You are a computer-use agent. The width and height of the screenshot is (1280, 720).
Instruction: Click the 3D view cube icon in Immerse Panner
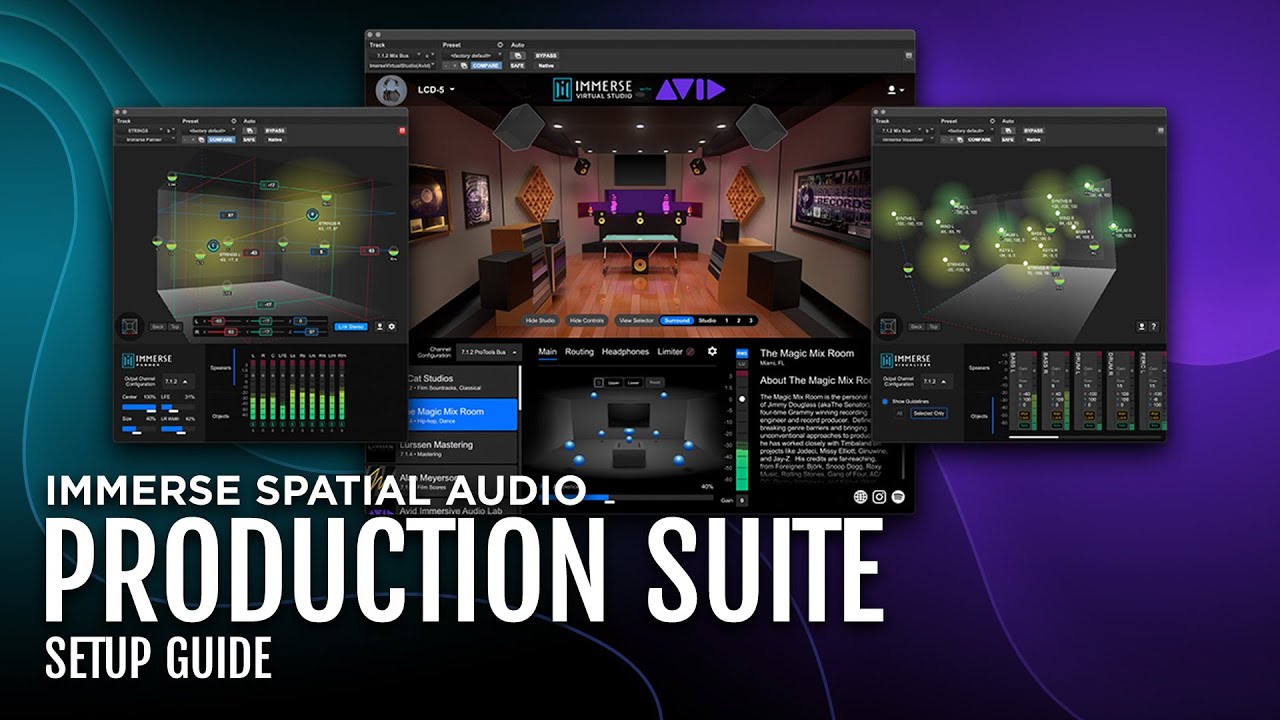click(x=130, y=326)
